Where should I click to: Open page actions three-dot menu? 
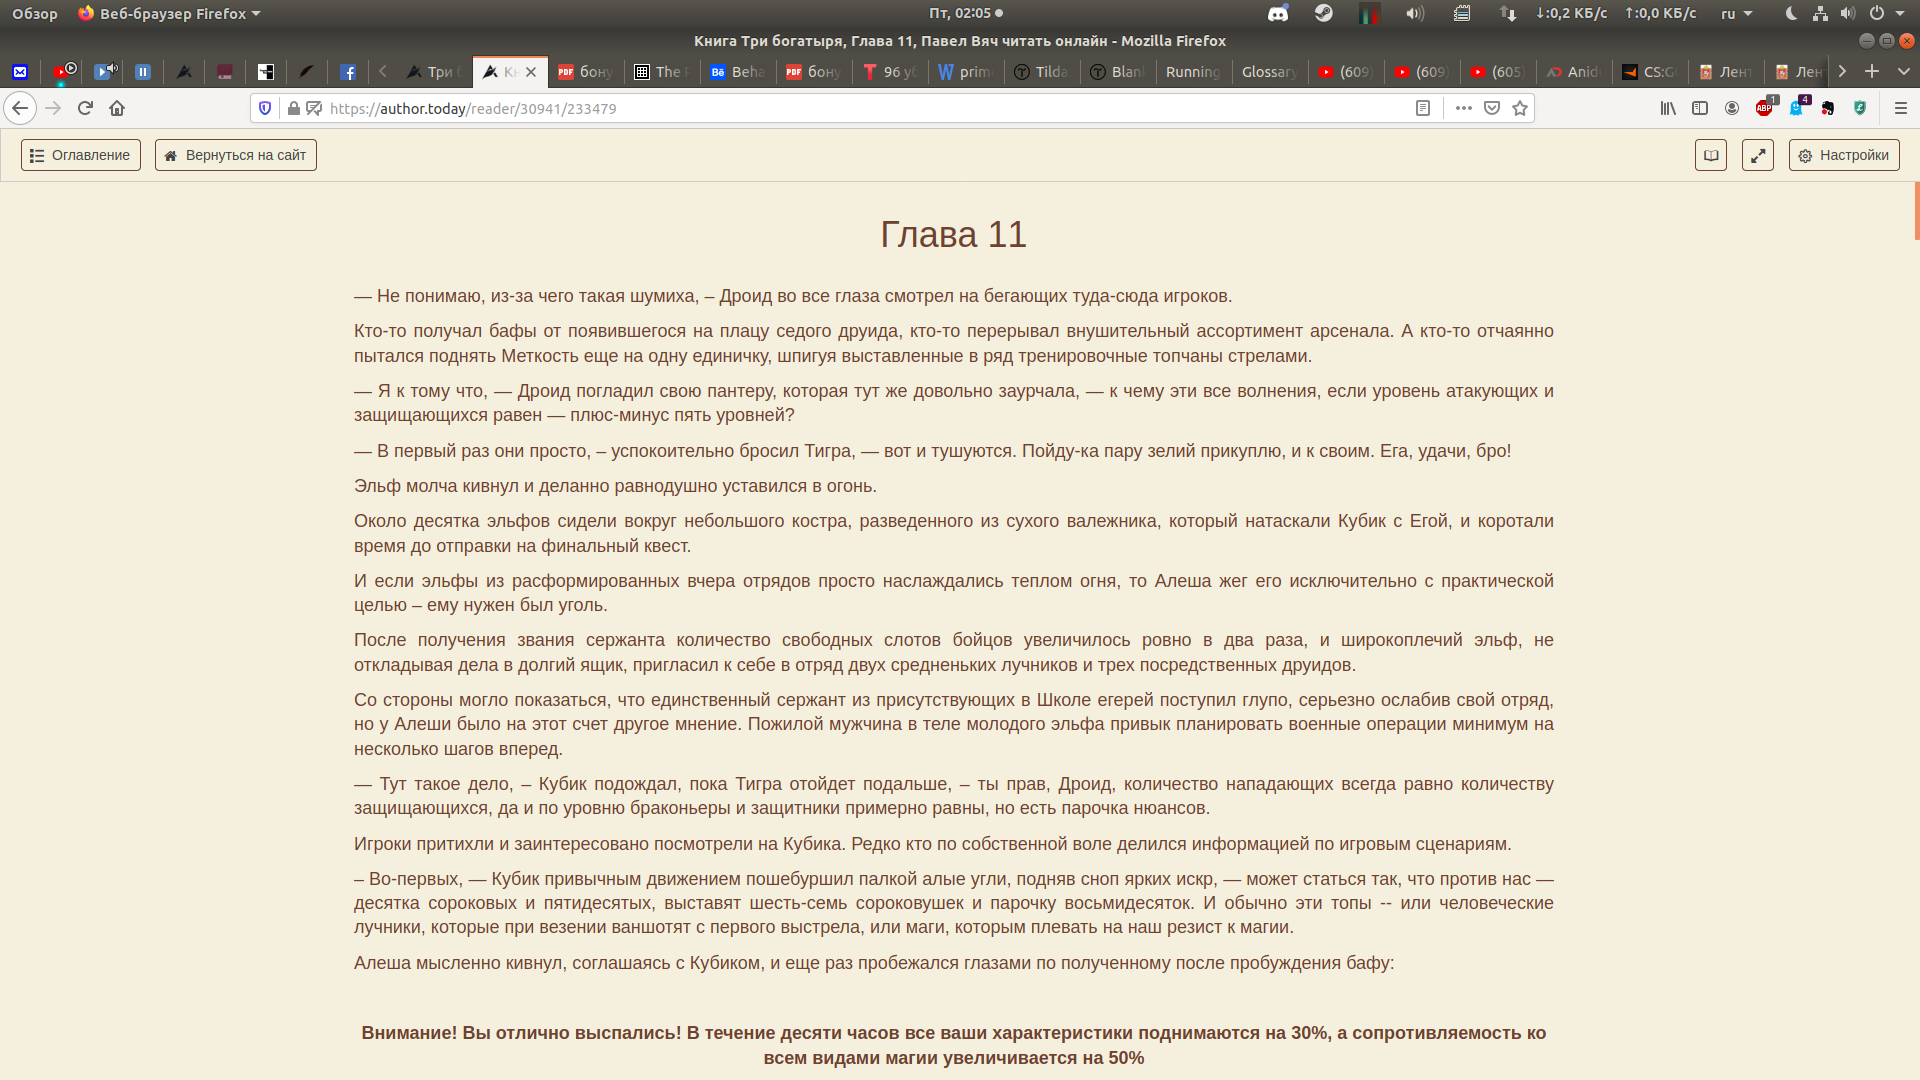coord(1464,108)
